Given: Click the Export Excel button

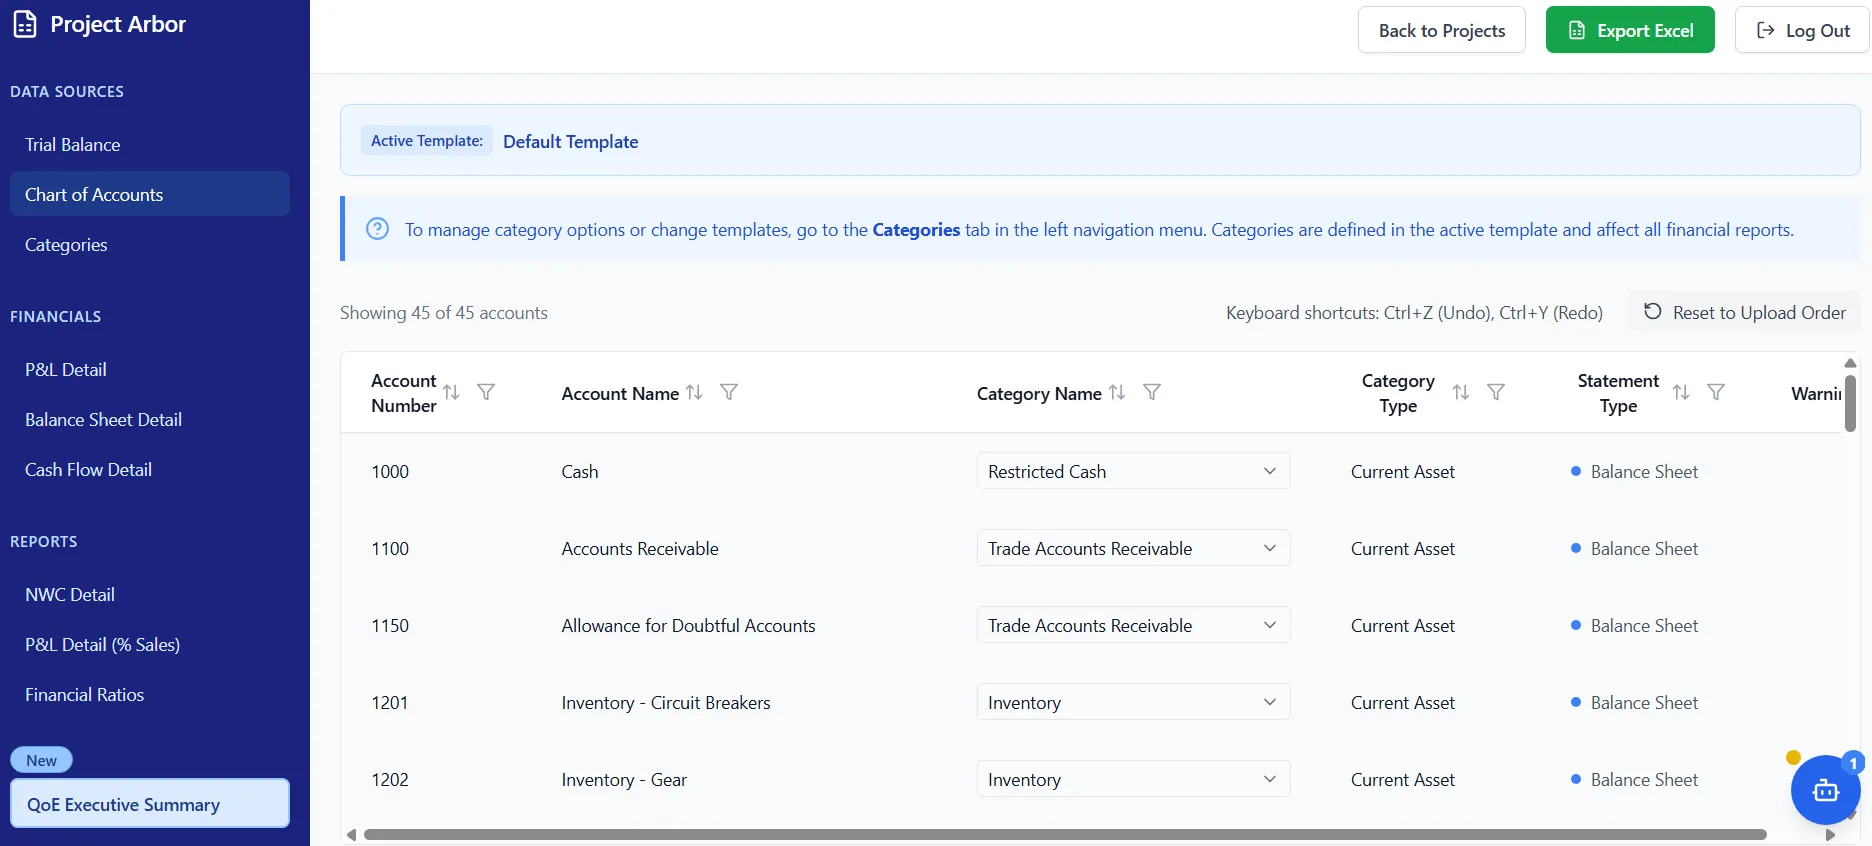Looking at the screenshot, I should (1630, 30).
